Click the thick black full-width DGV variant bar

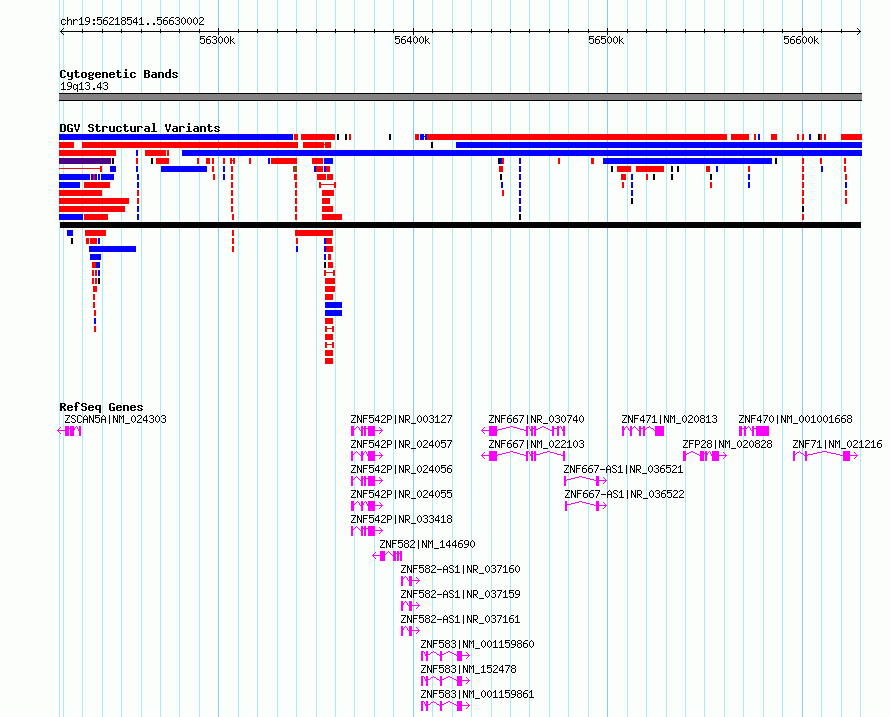coord(460,225)
